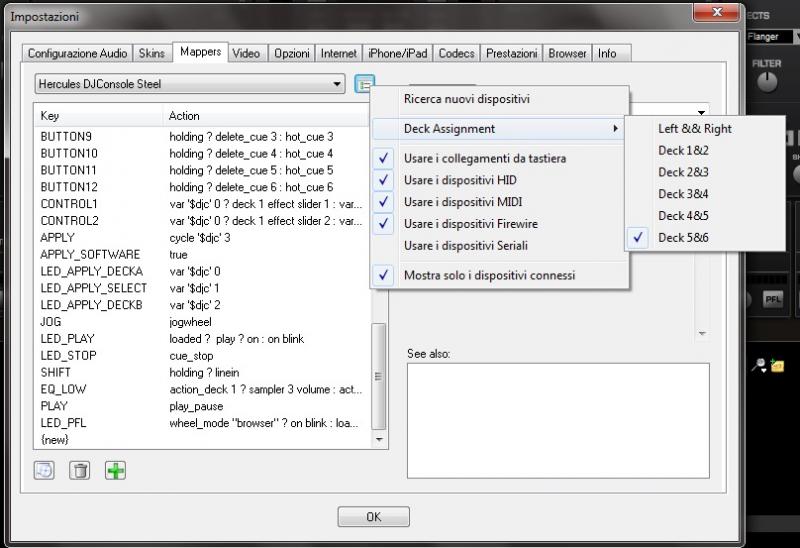Switch to Configurazione Audio tab
This screenshot has width=800, height=548.
pyautogui.click(x=77, y=54)
